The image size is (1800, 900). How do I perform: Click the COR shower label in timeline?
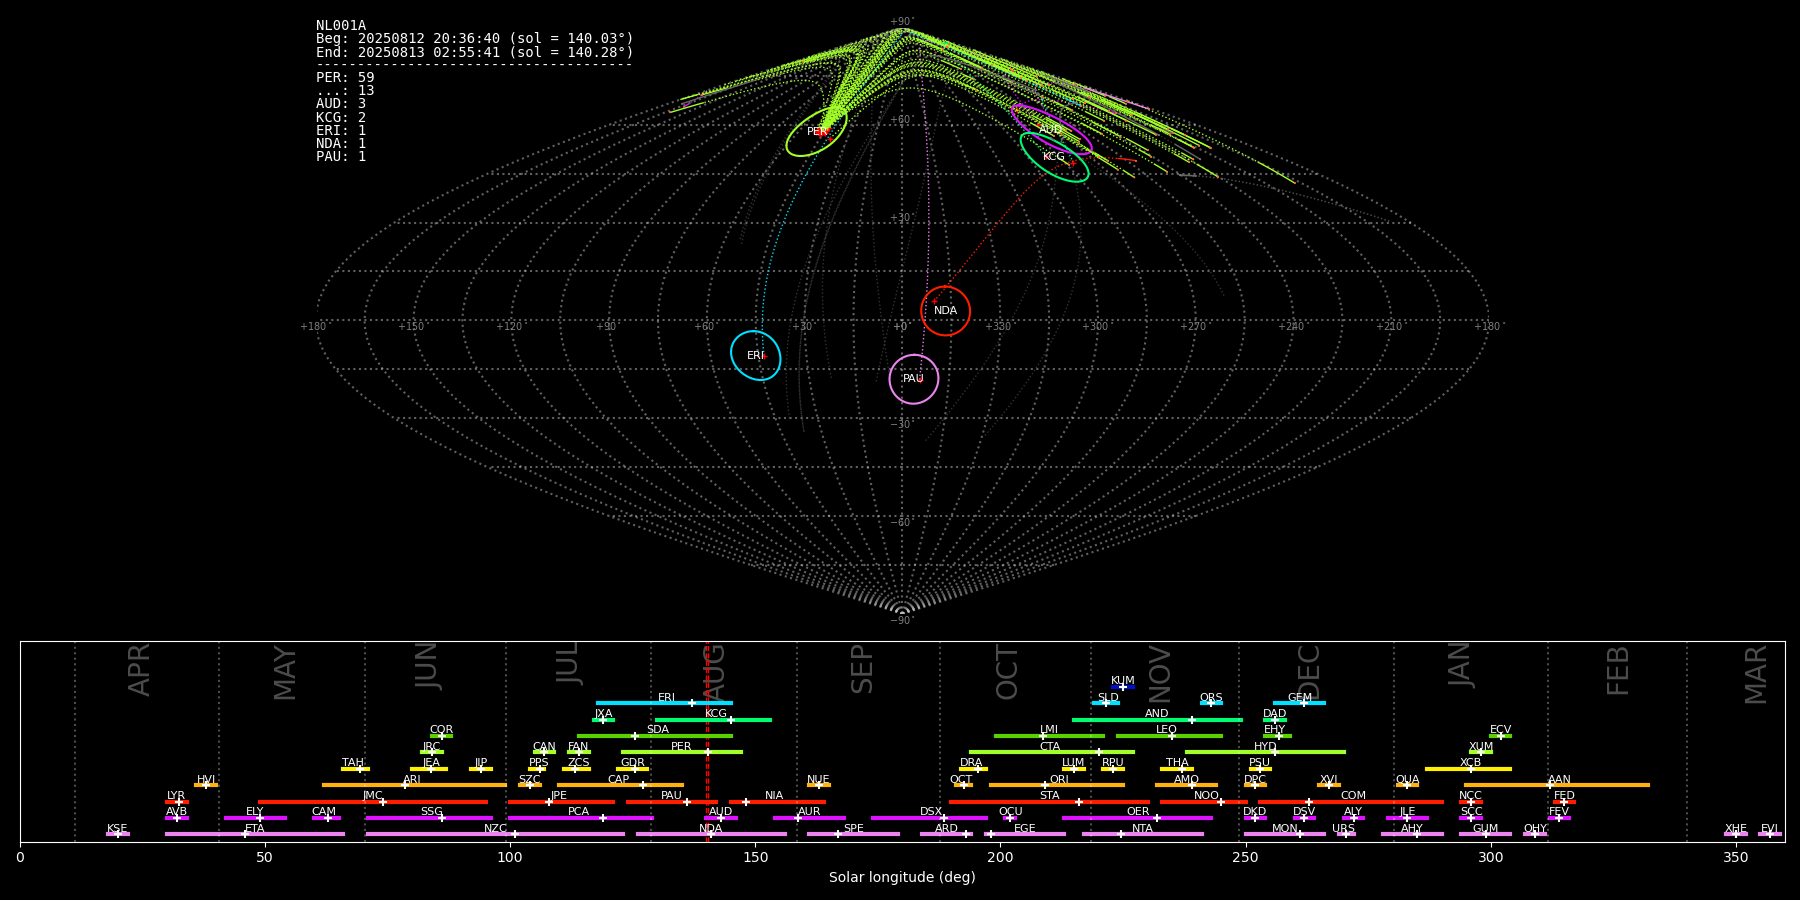pos(441,730)
